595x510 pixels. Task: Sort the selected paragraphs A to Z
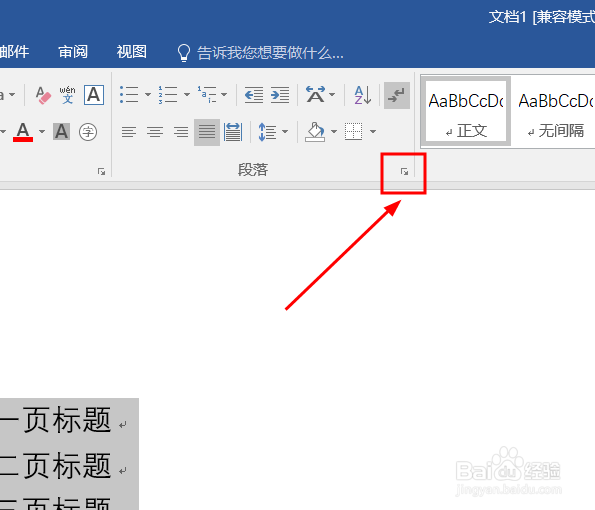click(x=363, y=94)
